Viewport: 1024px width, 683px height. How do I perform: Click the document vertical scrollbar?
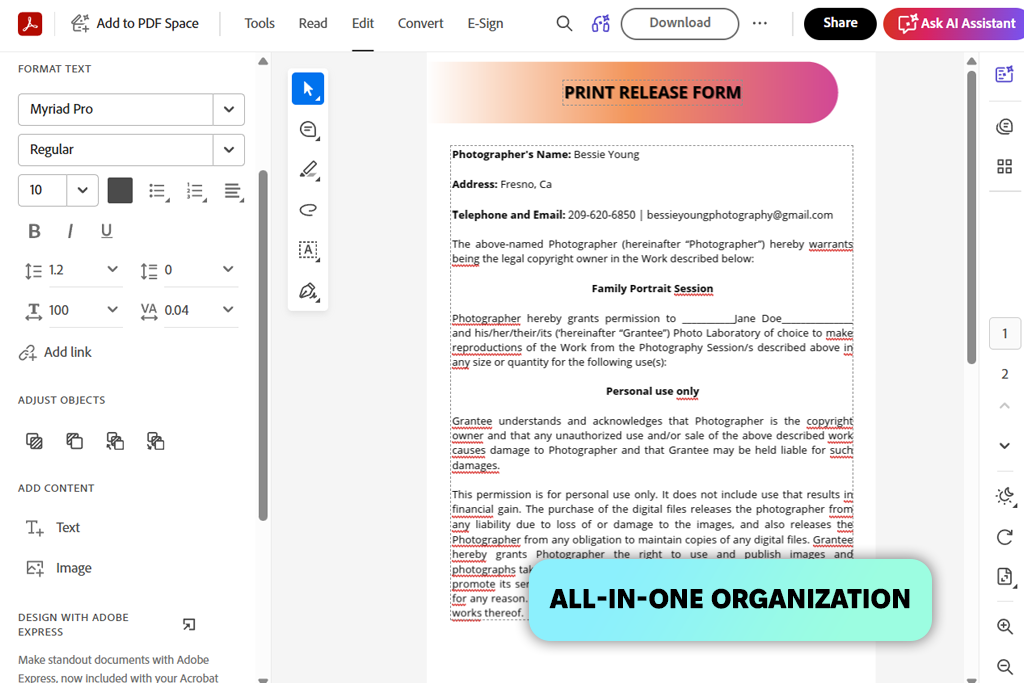pos(972,217)
